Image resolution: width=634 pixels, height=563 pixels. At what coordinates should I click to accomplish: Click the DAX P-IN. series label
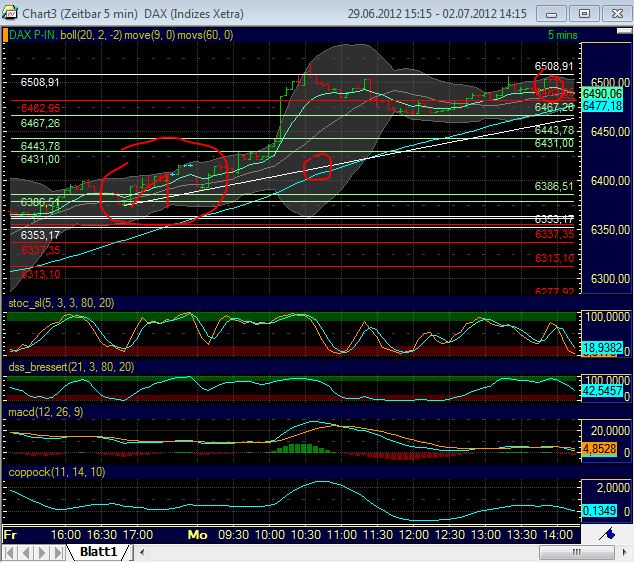click(33, 35)
